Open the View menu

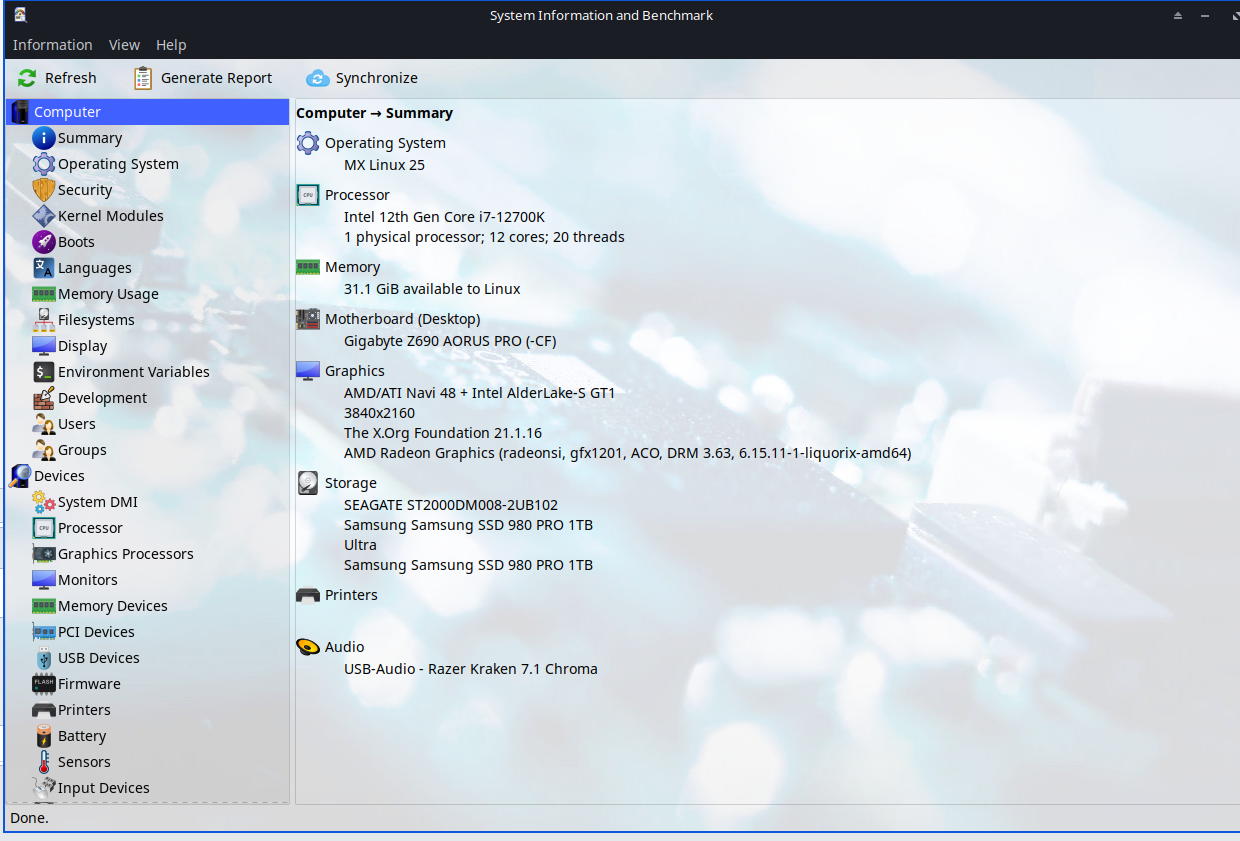[x=124, y=45]
